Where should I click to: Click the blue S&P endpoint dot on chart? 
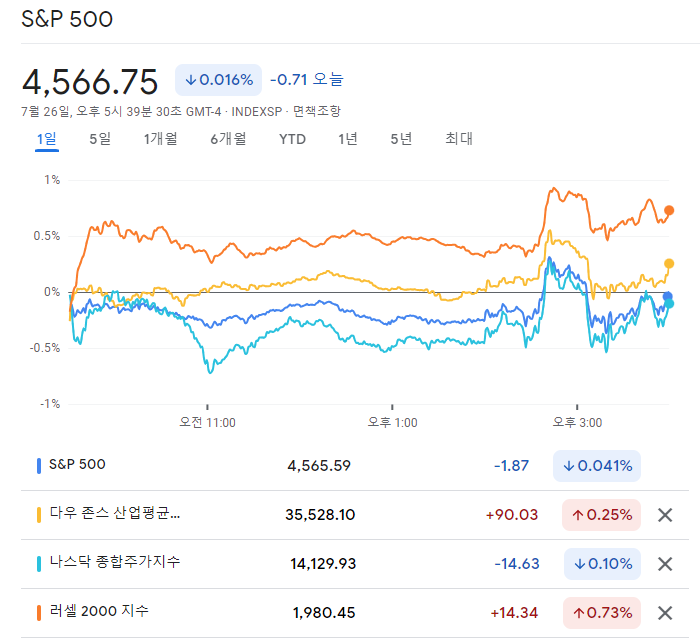667,296
